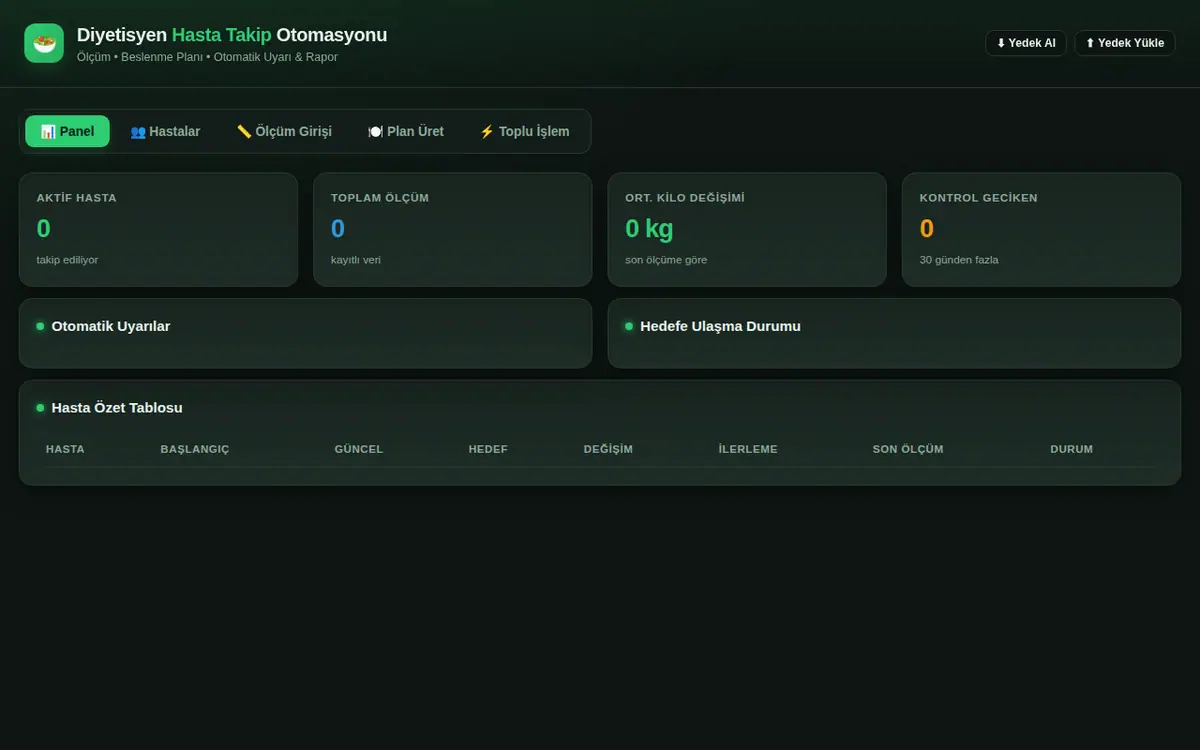This screenshot has width=1200, height=750.
Task: Select the 'kayıtlı veri' caption
Action: coord(356,260)
